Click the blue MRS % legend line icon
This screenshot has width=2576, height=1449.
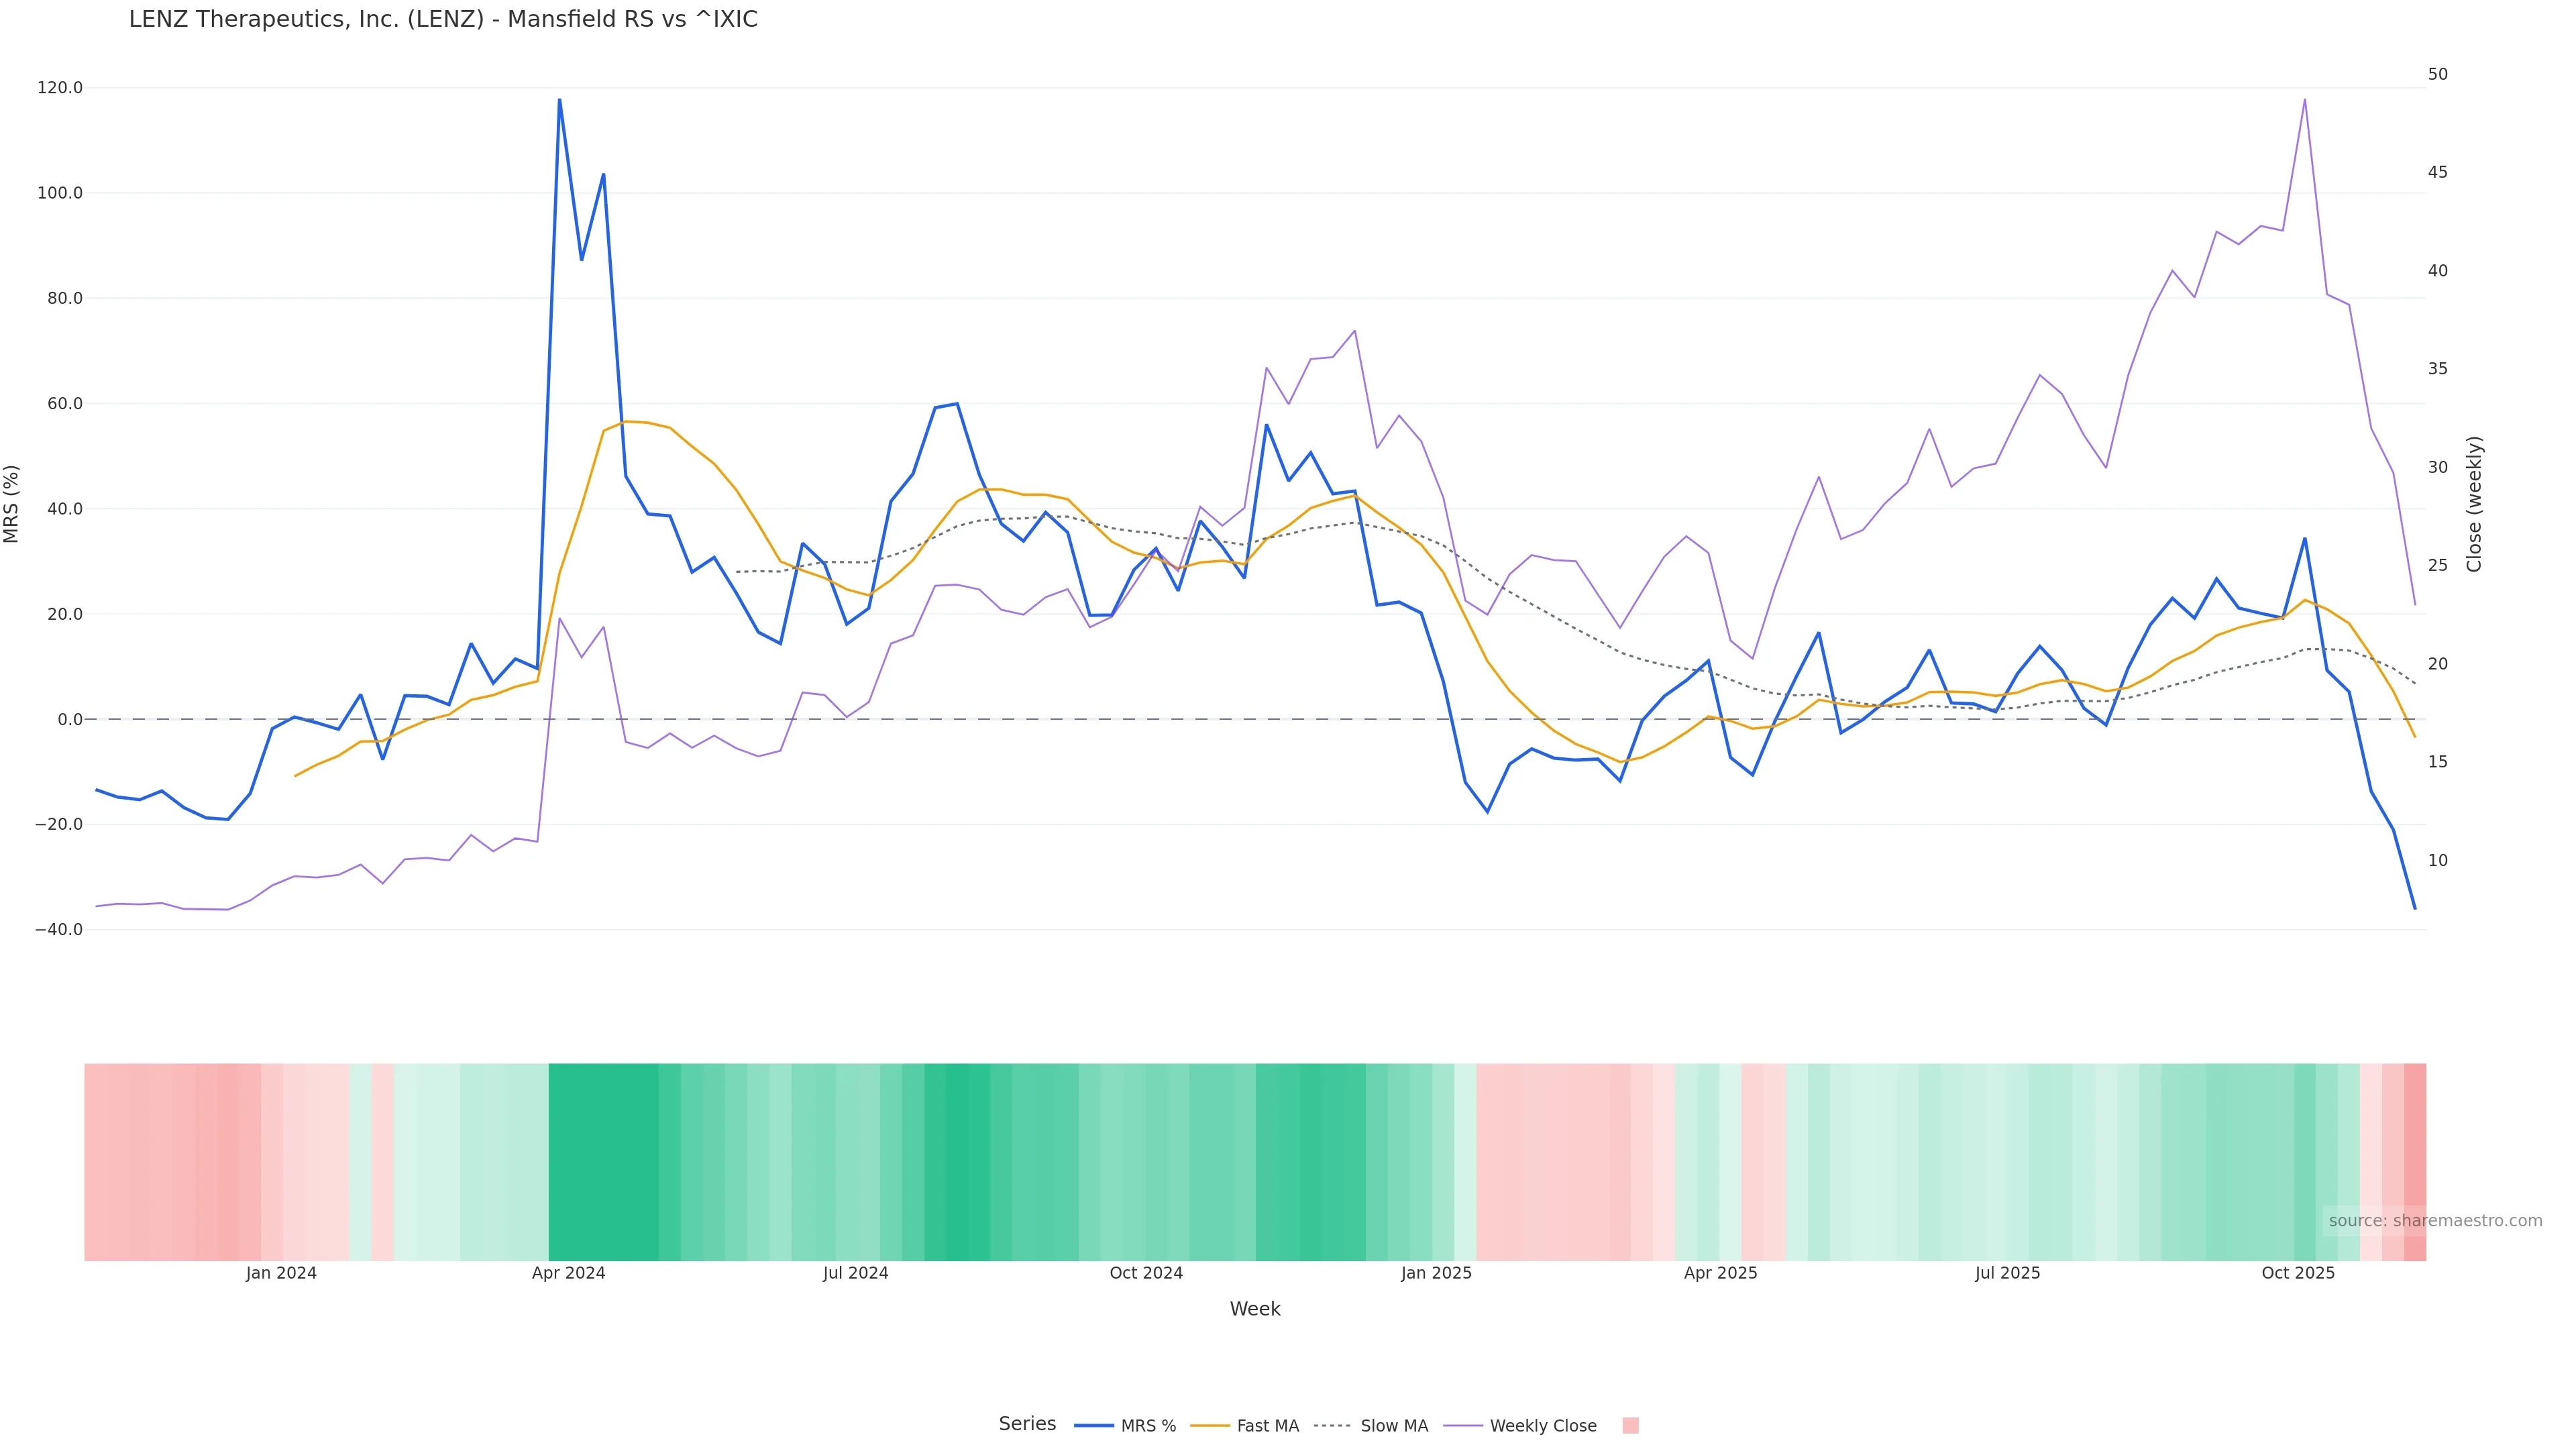pos(1094,1426)
